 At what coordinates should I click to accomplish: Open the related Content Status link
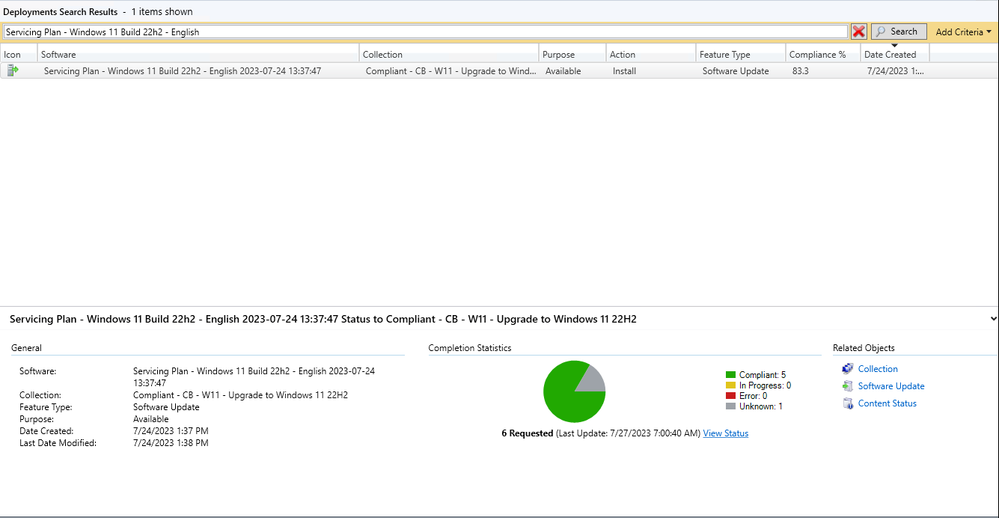tap(887, 403)
